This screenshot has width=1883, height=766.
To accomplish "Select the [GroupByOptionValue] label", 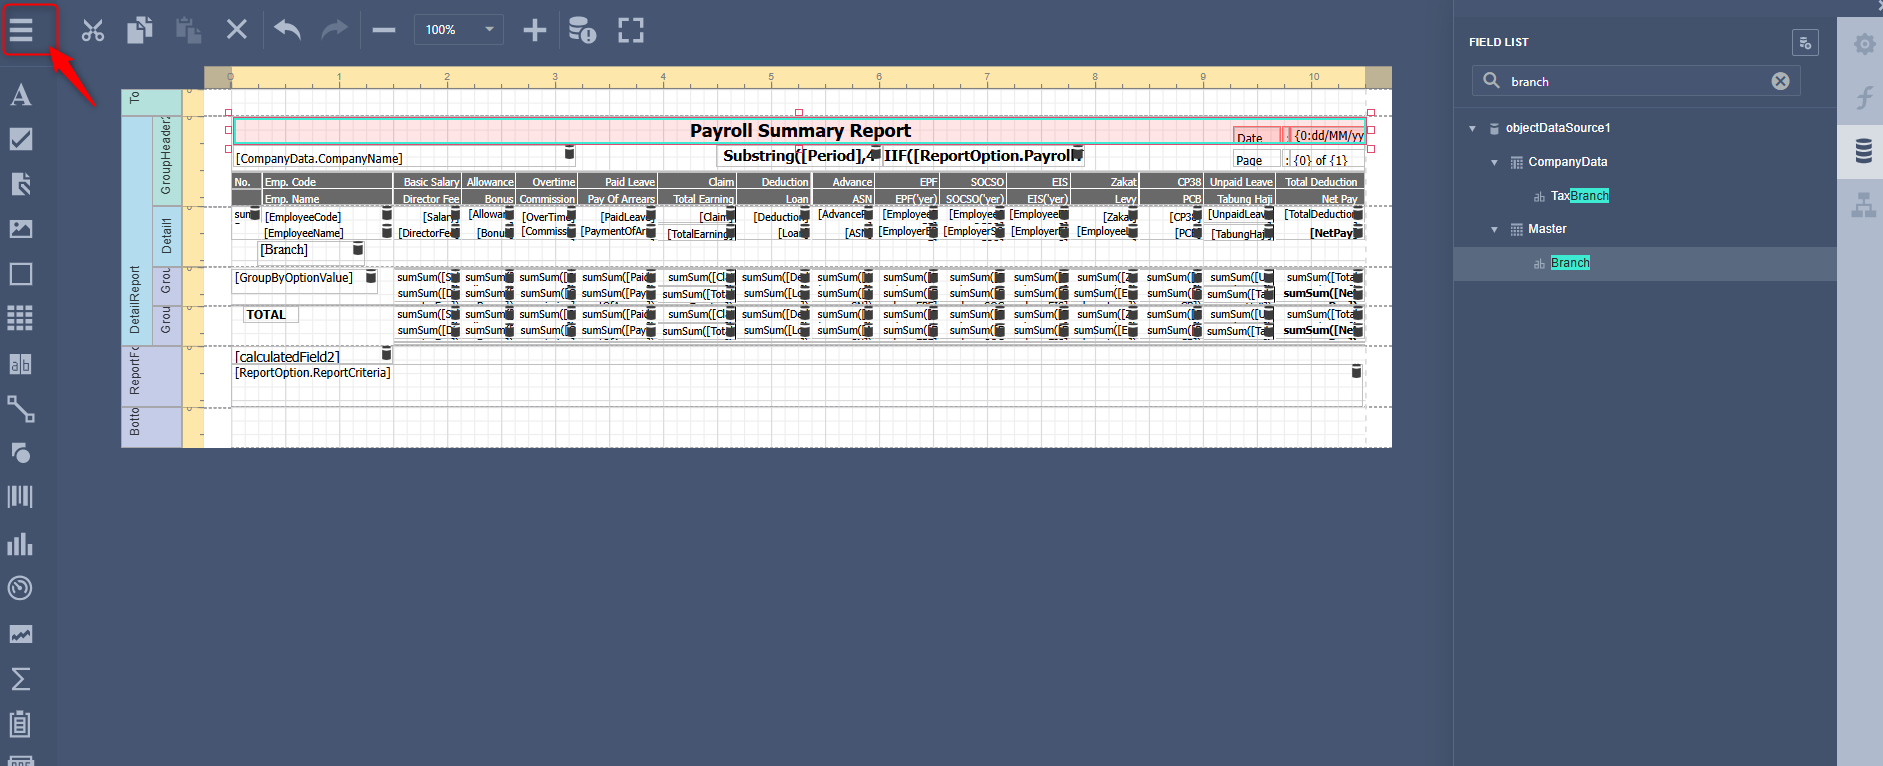I will coord(304,278).
